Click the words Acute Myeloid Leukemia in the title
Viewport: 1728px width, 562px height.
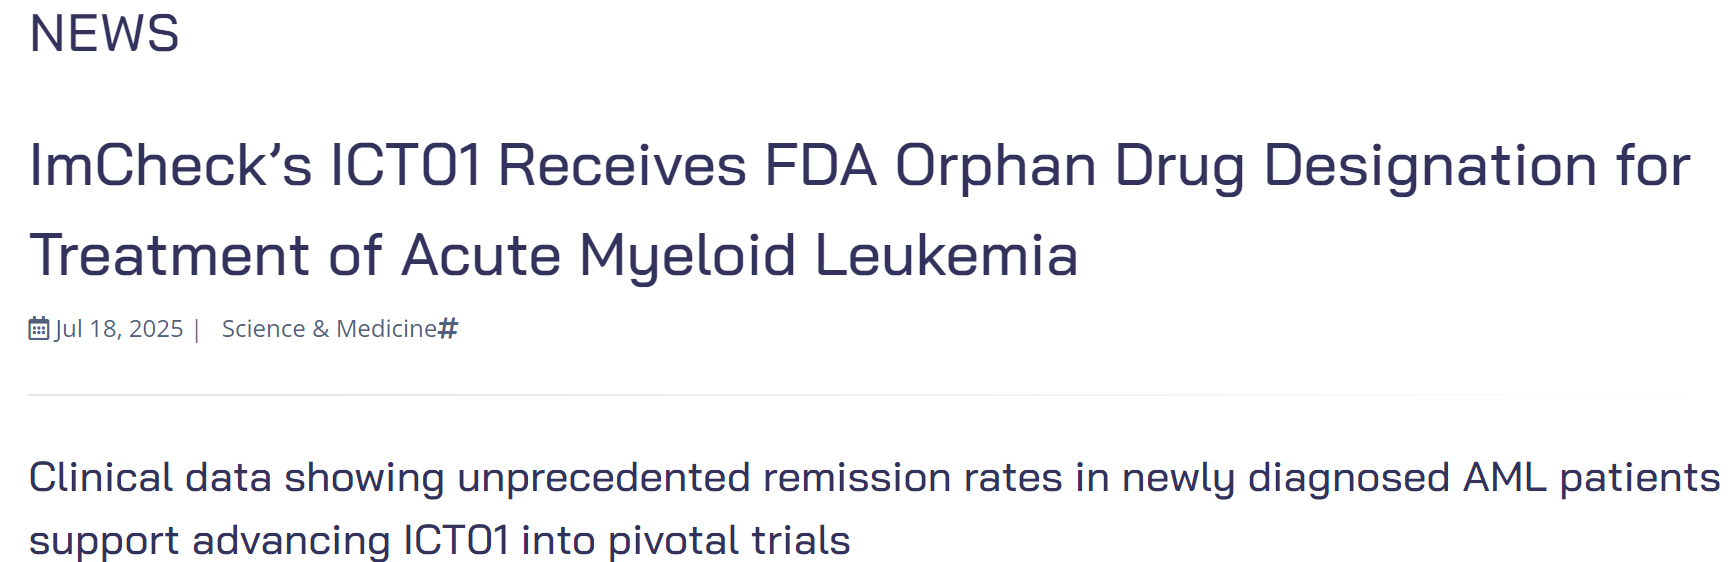coord(740,254)
